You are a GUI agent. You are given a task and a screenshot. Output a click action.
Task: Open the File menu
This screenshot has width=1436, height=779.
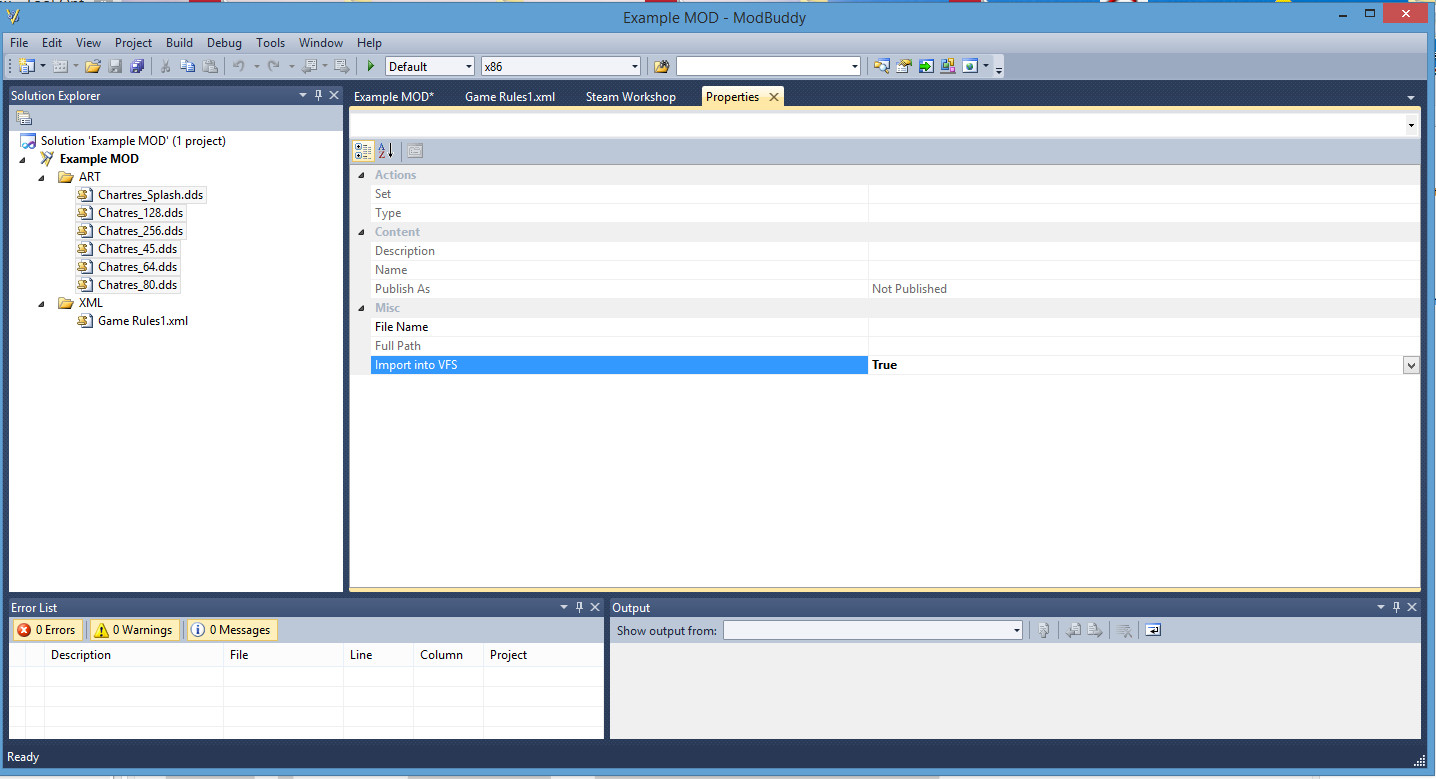(x=19, y=43)
